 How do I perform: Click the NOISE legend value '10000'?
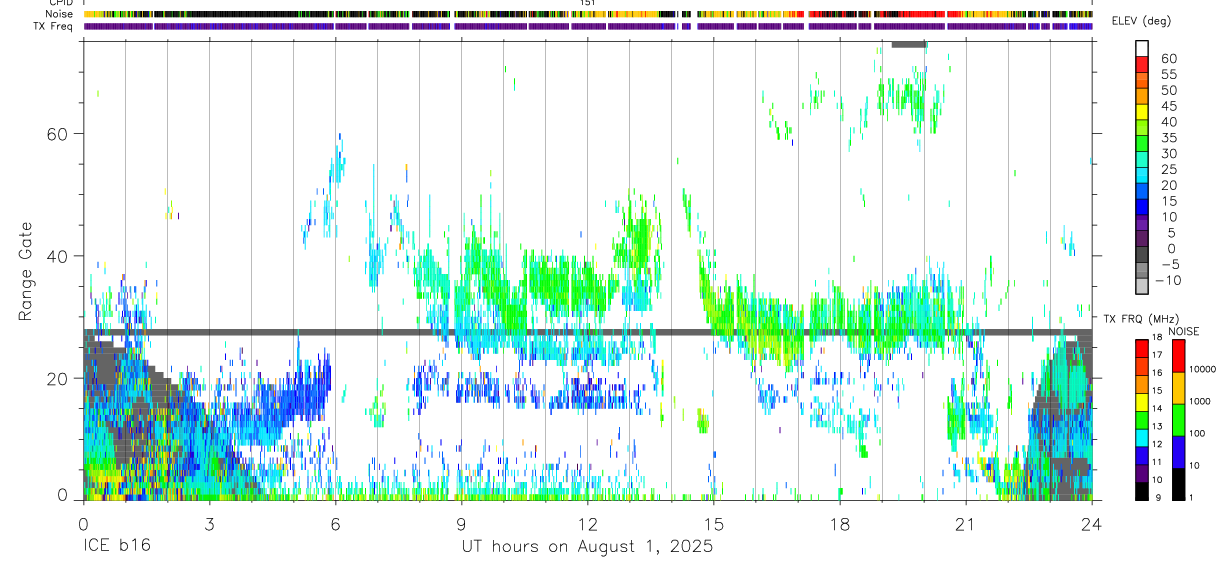click(1203, 369)
